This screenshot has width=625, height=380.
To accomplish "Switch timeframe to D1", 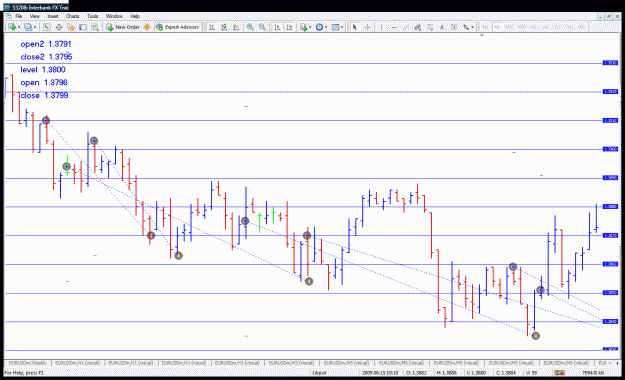I will (x=558, y=27).
